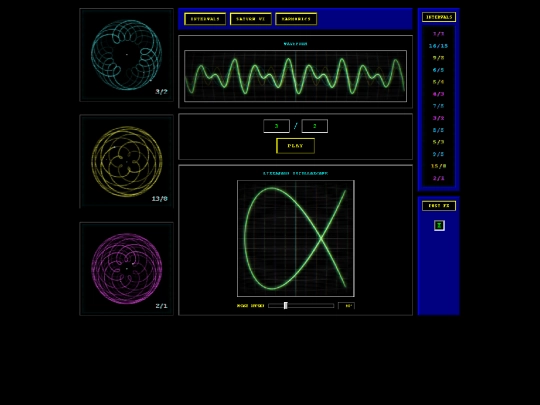Viewport: 540px width, 405px height.
Task: Open the magenta 2/1 harmonograph thumbnail
Action: click(x=126, y=269)
